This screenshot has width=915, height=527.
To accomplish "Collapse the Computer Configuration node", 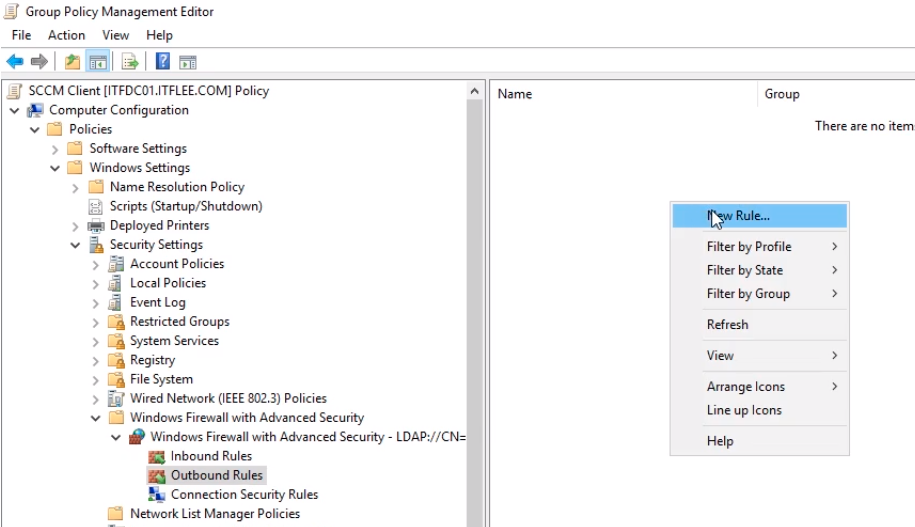I will [x=15, y=110].
